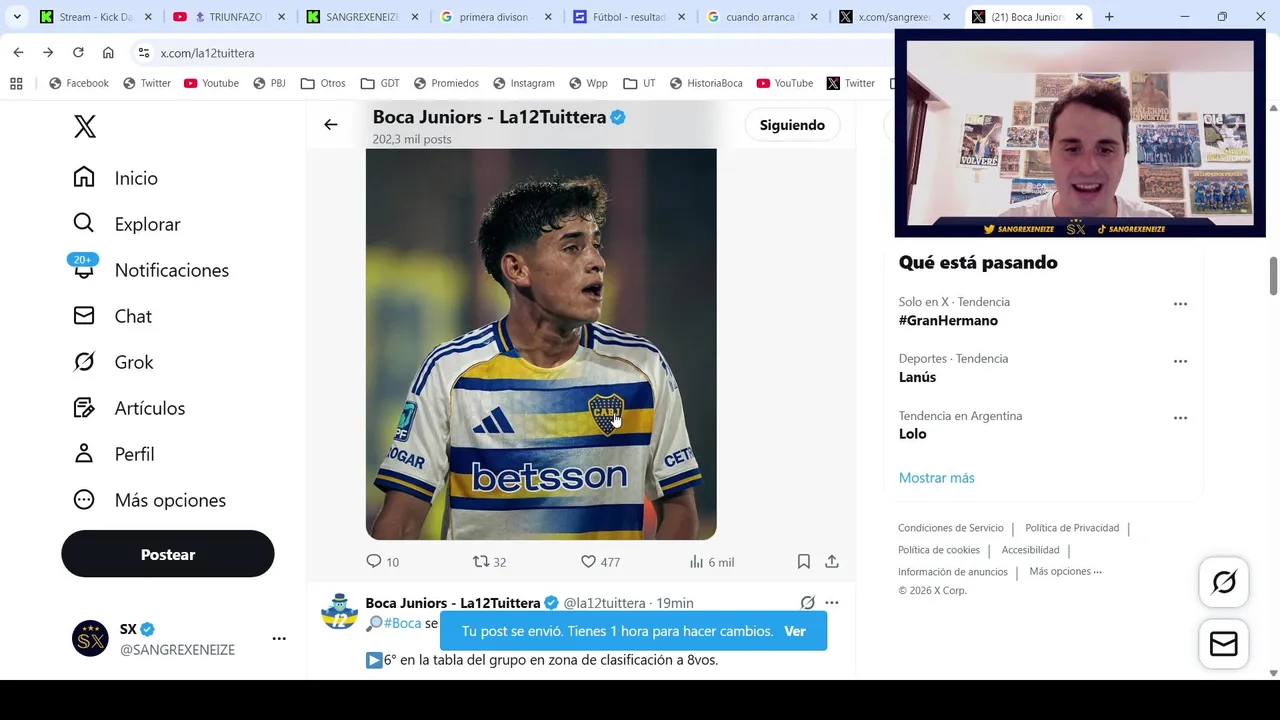Open options for Lolo trend

(1180, 418)
